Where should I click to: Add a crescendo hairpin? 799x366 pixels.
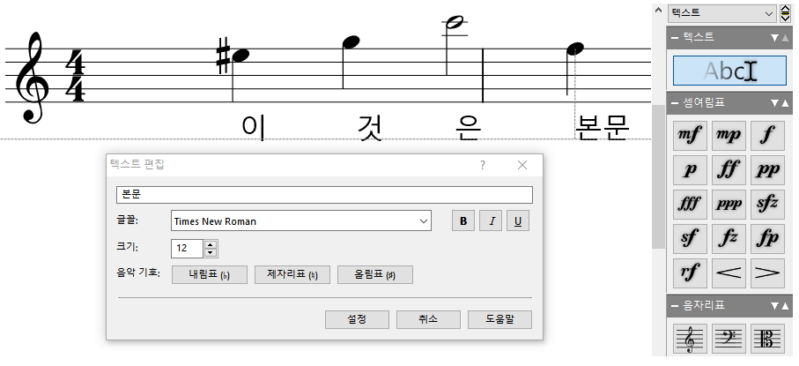click(x=729, y=273)
